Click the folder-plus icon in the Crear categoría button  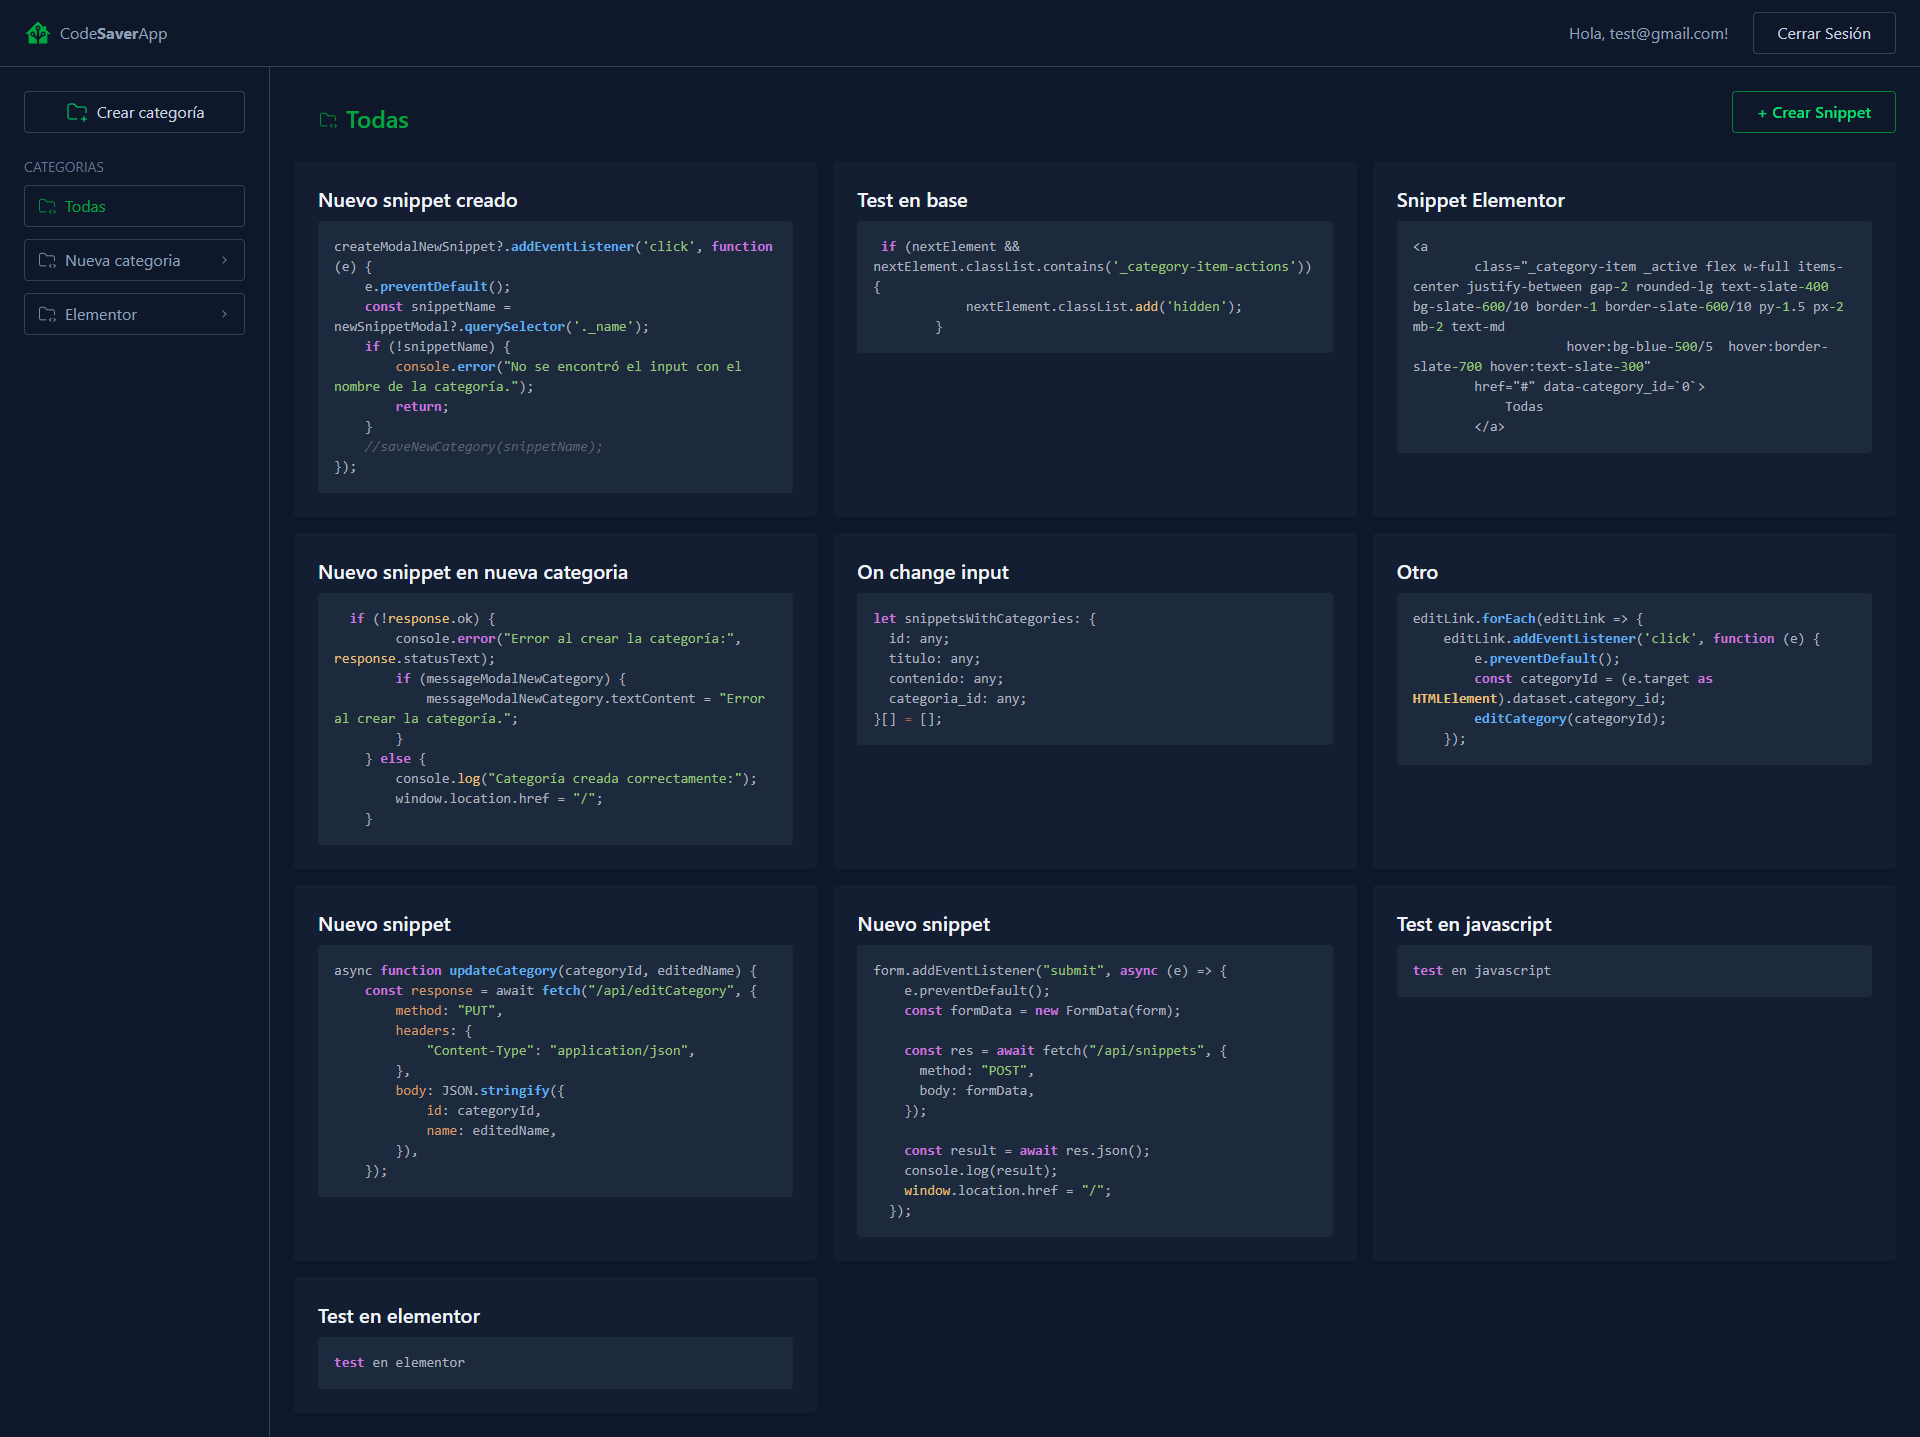tap(77, 112)
